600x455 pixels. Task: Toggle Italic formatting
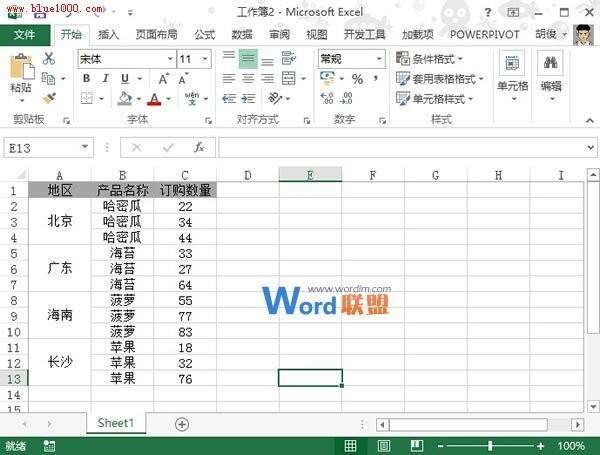[x=106, y=79]
